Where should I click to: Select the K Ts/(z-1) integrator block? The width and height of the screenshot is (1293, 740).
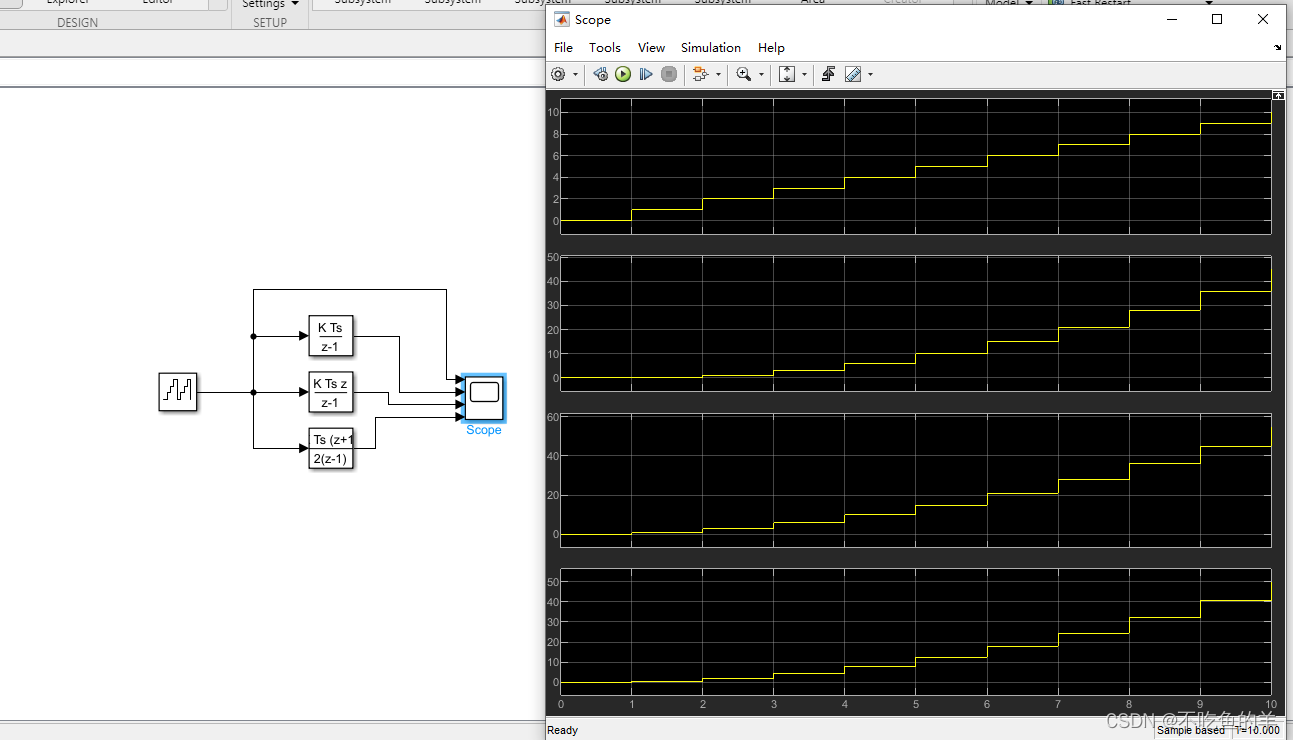click(x=330, y=336)
